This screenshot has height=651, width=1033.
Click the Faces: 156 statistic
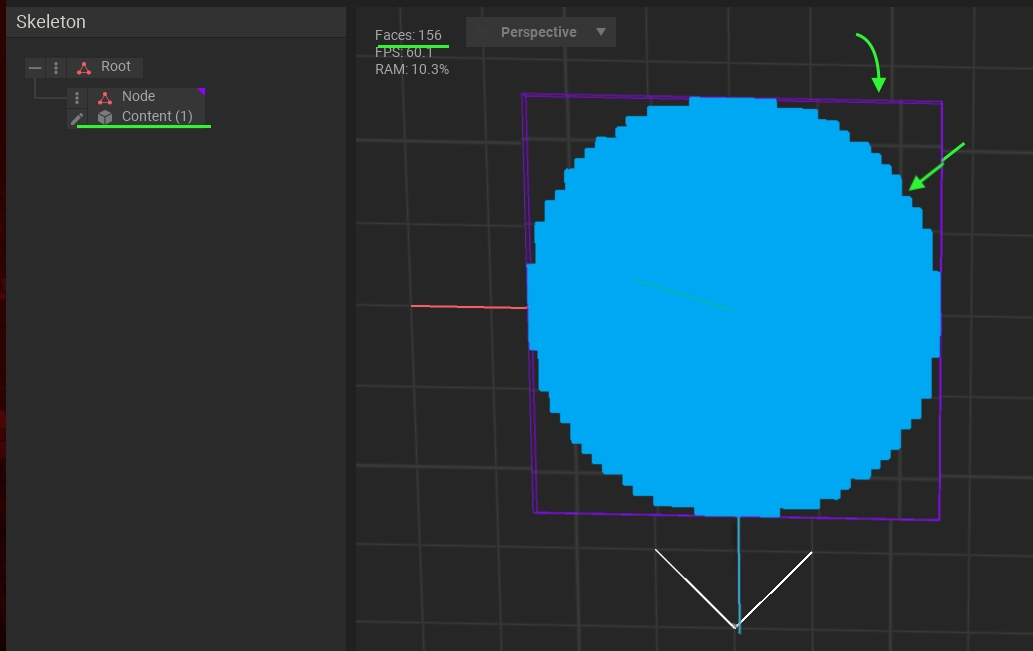pos(408,35)
